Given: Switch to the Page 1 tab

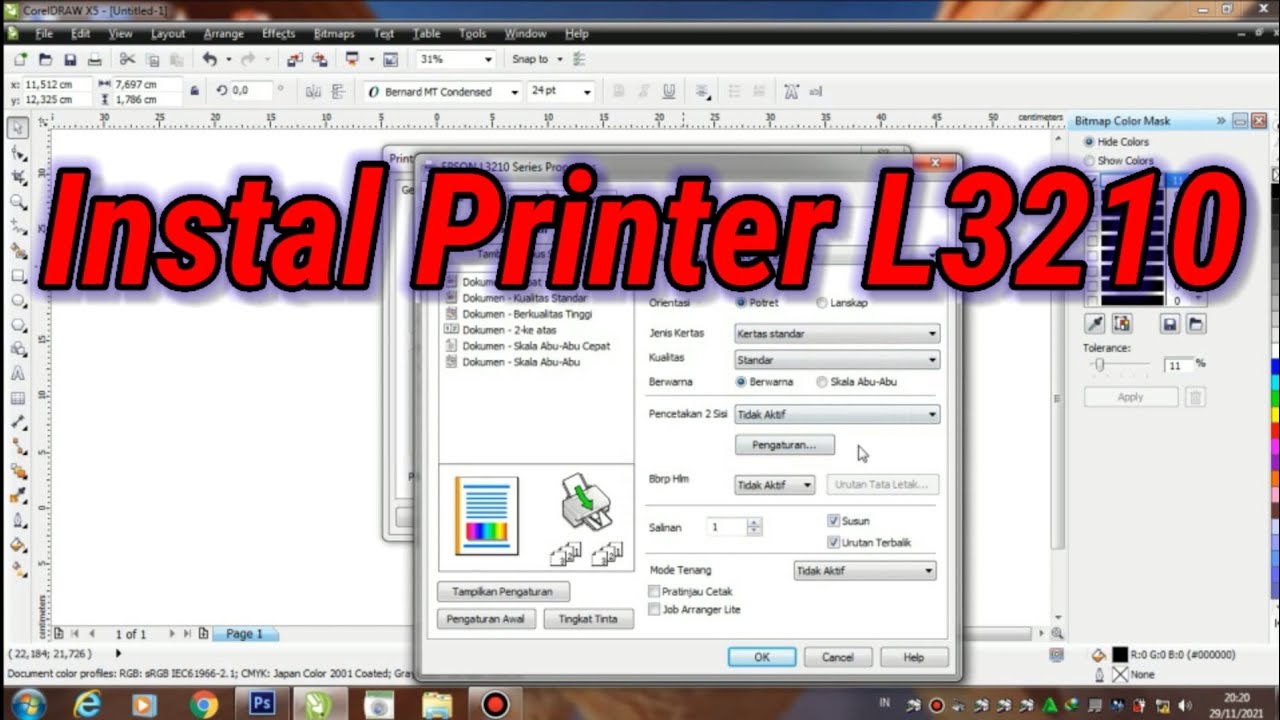Looking at the screenshot, I should (x=245, y=634).
